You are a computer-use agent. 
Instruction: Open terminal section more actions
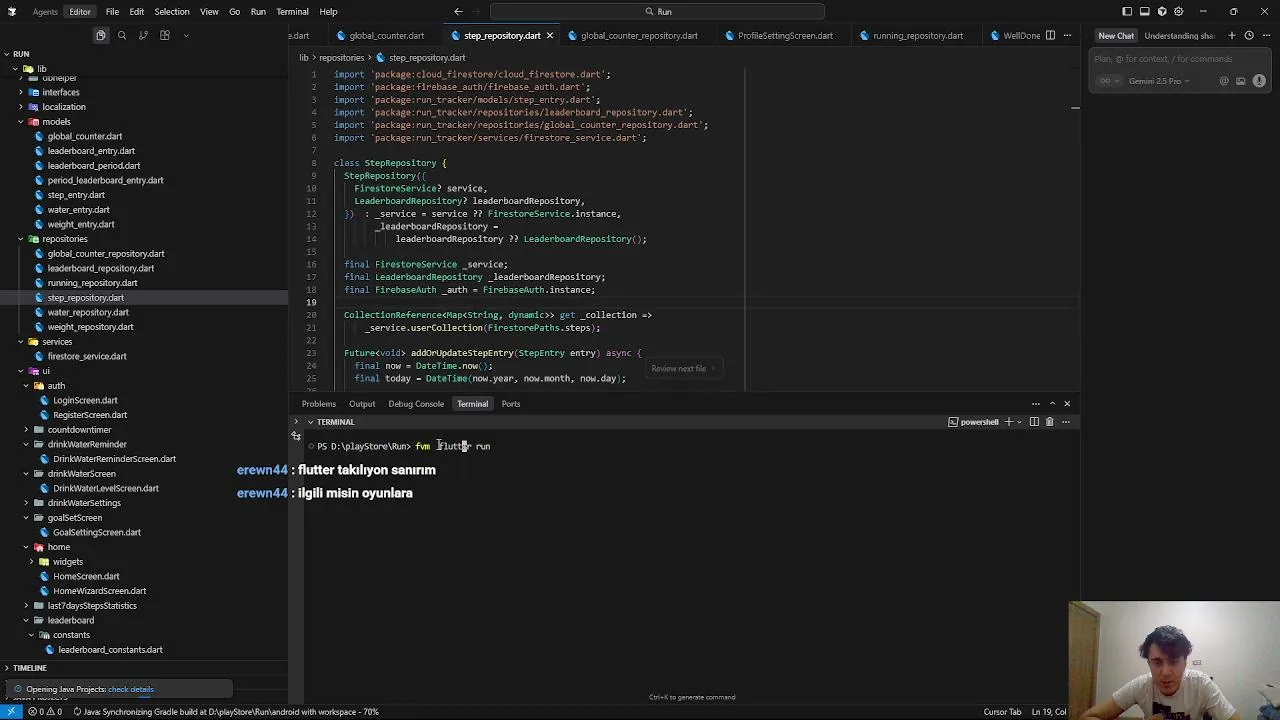pos(1065,422)
